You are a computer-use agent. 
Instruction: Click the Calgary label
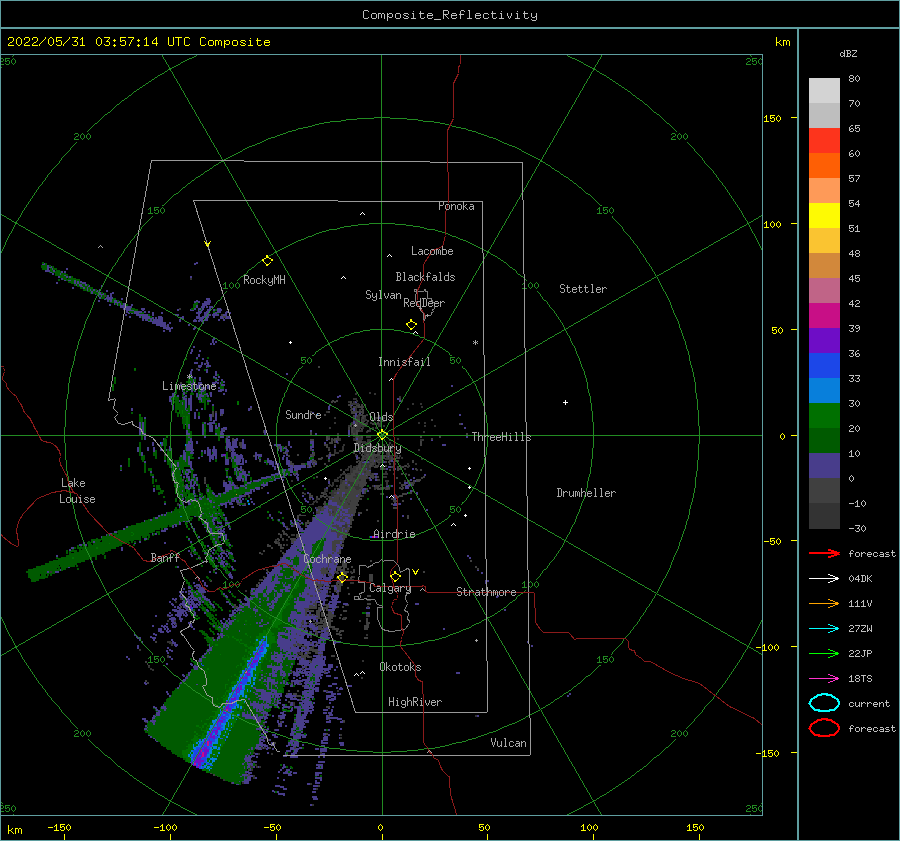point(390,588)
